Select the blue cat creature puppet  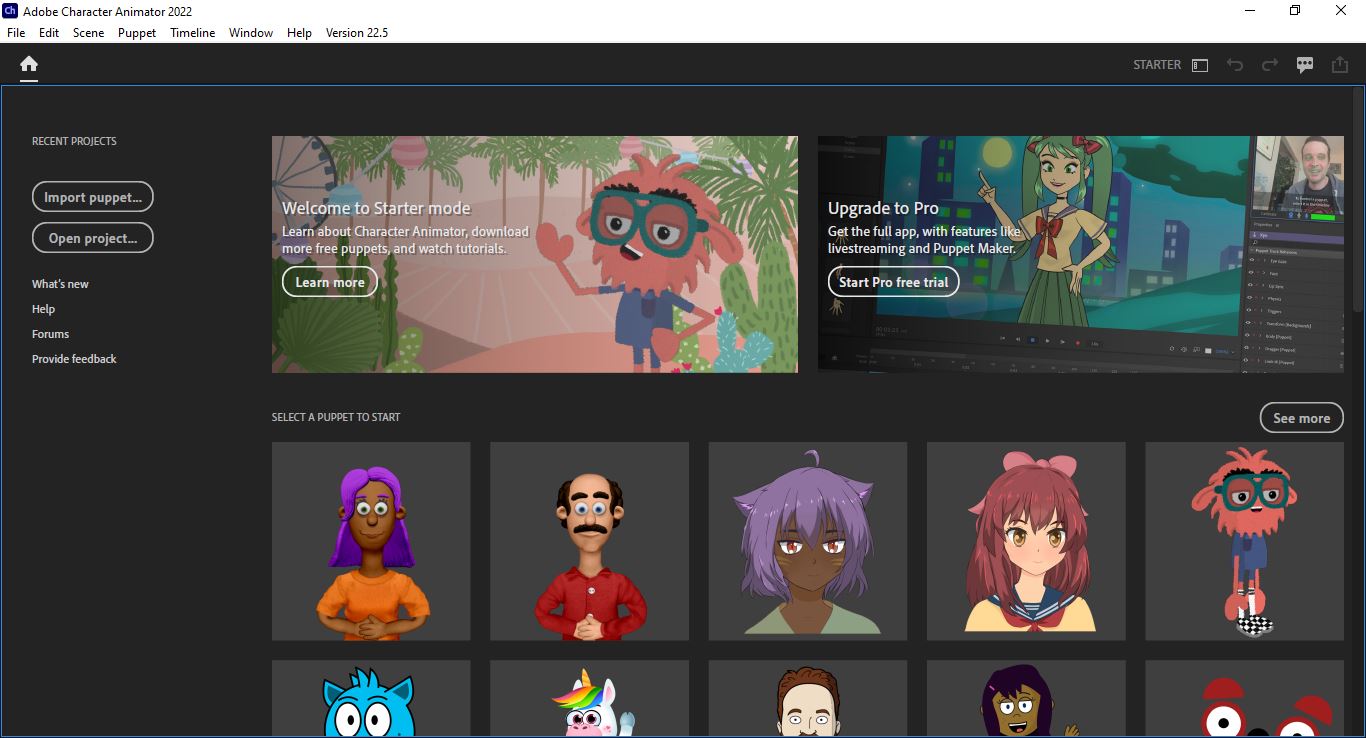(371, 698)
